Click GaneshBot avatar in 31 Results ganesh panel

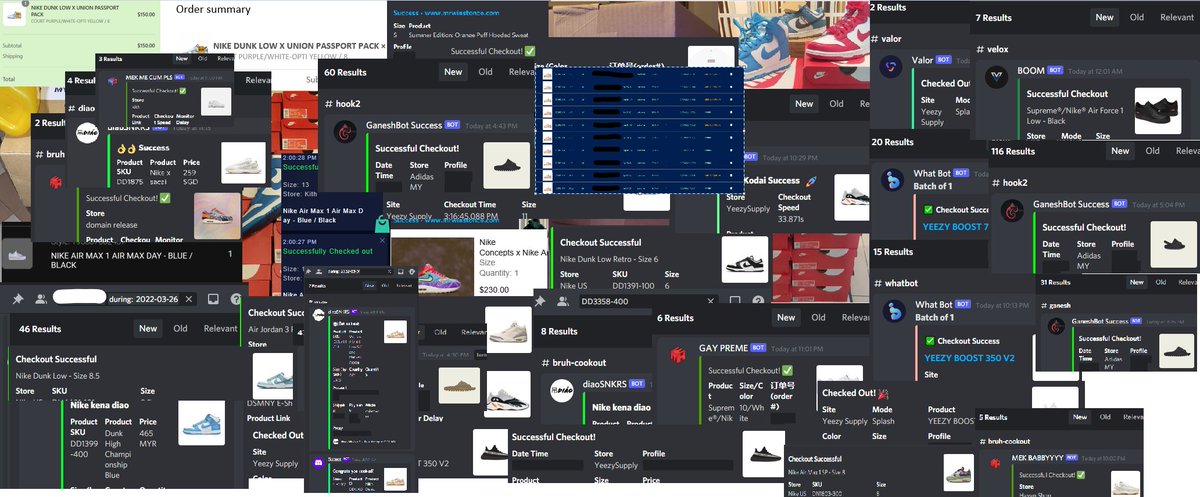[x=1055, y=325]
